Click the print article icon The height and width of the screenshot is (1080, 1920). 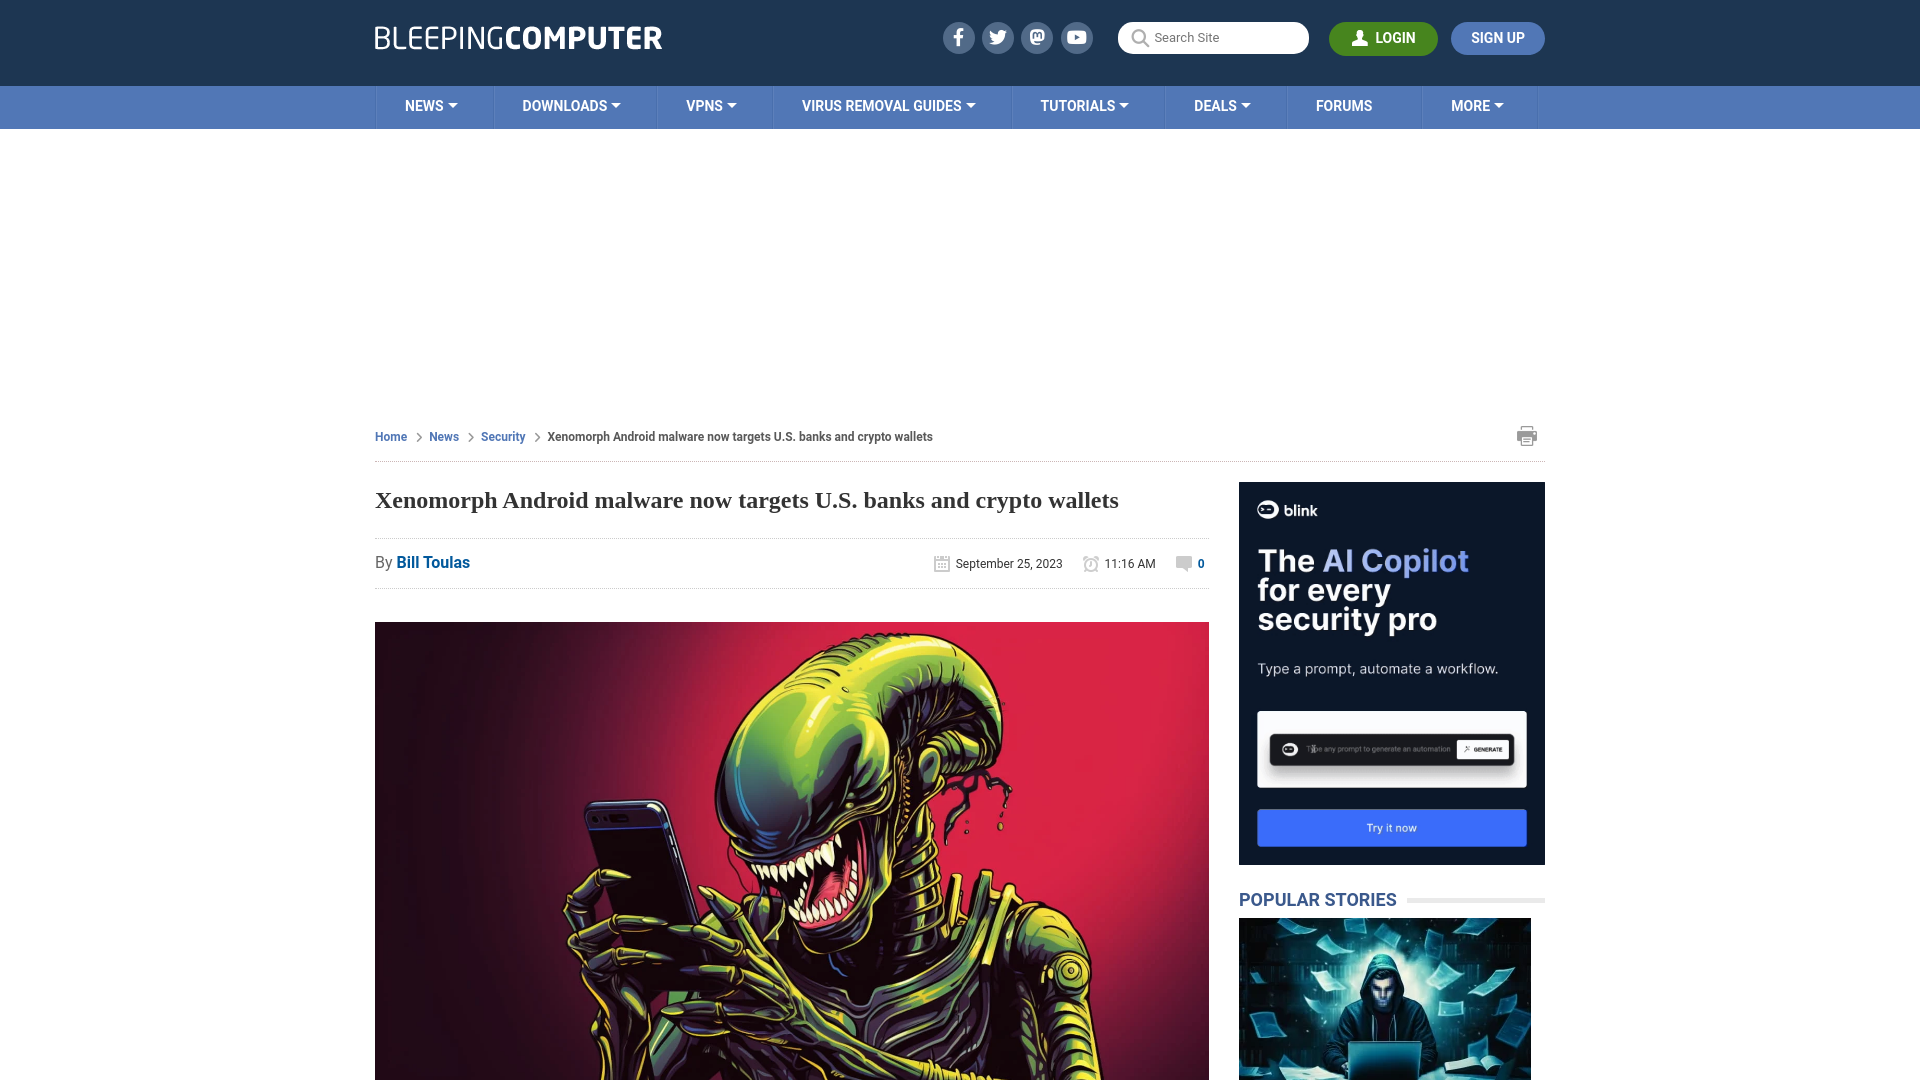click(1527, 435)
